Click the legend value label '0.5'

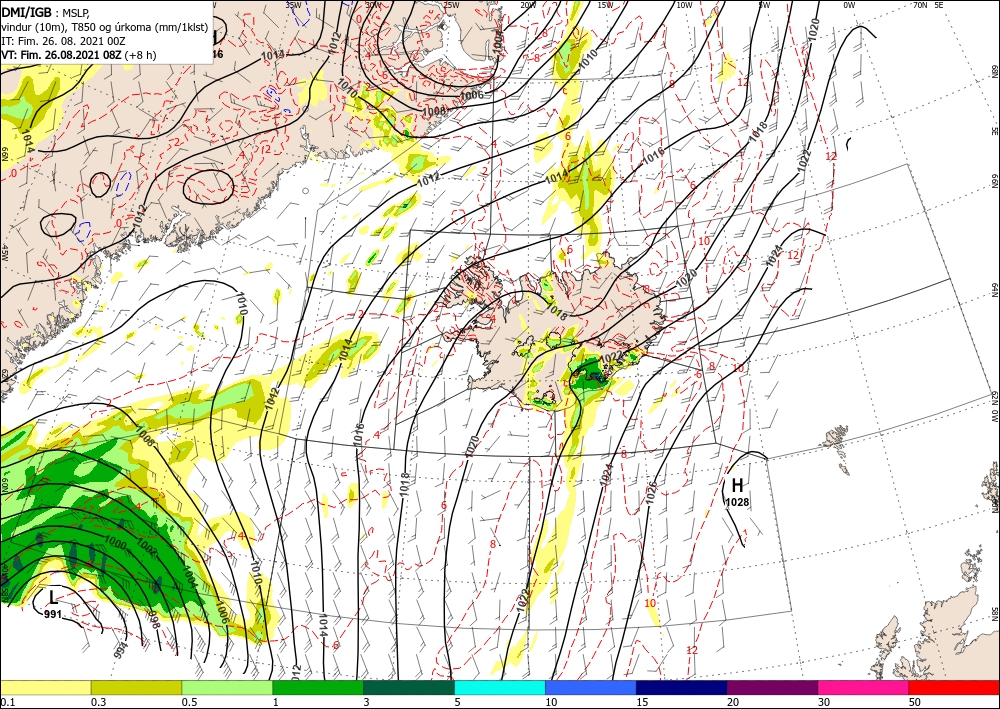[189, 702]
